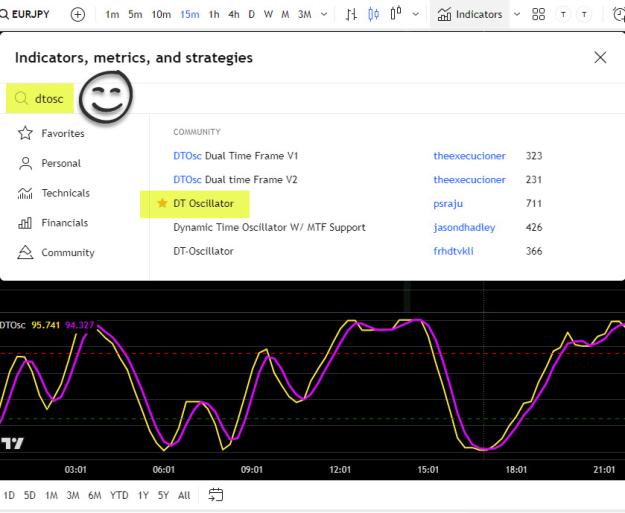The height and width of the screenshot is (513, 625).
Task: Set range to 1Y
Action: click(143, 495)
